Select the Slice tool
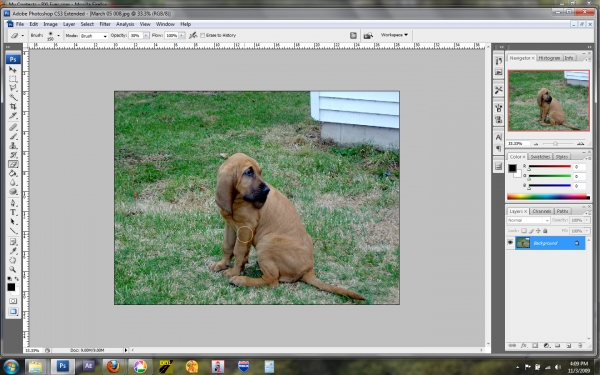 coord(13,116)
